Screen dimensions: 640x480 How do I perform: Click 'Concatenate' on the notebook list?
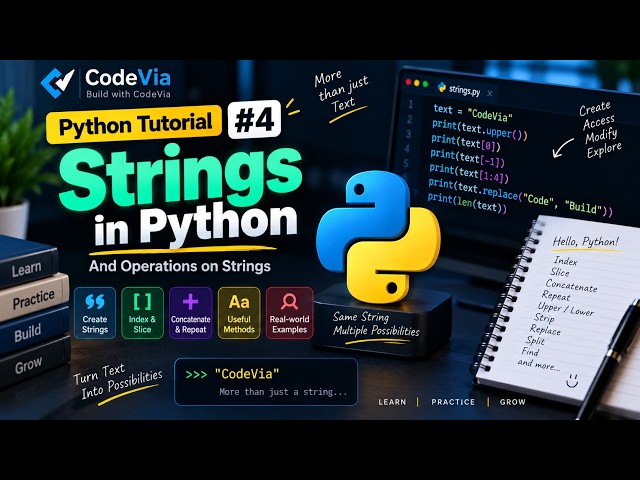(571, 286)
